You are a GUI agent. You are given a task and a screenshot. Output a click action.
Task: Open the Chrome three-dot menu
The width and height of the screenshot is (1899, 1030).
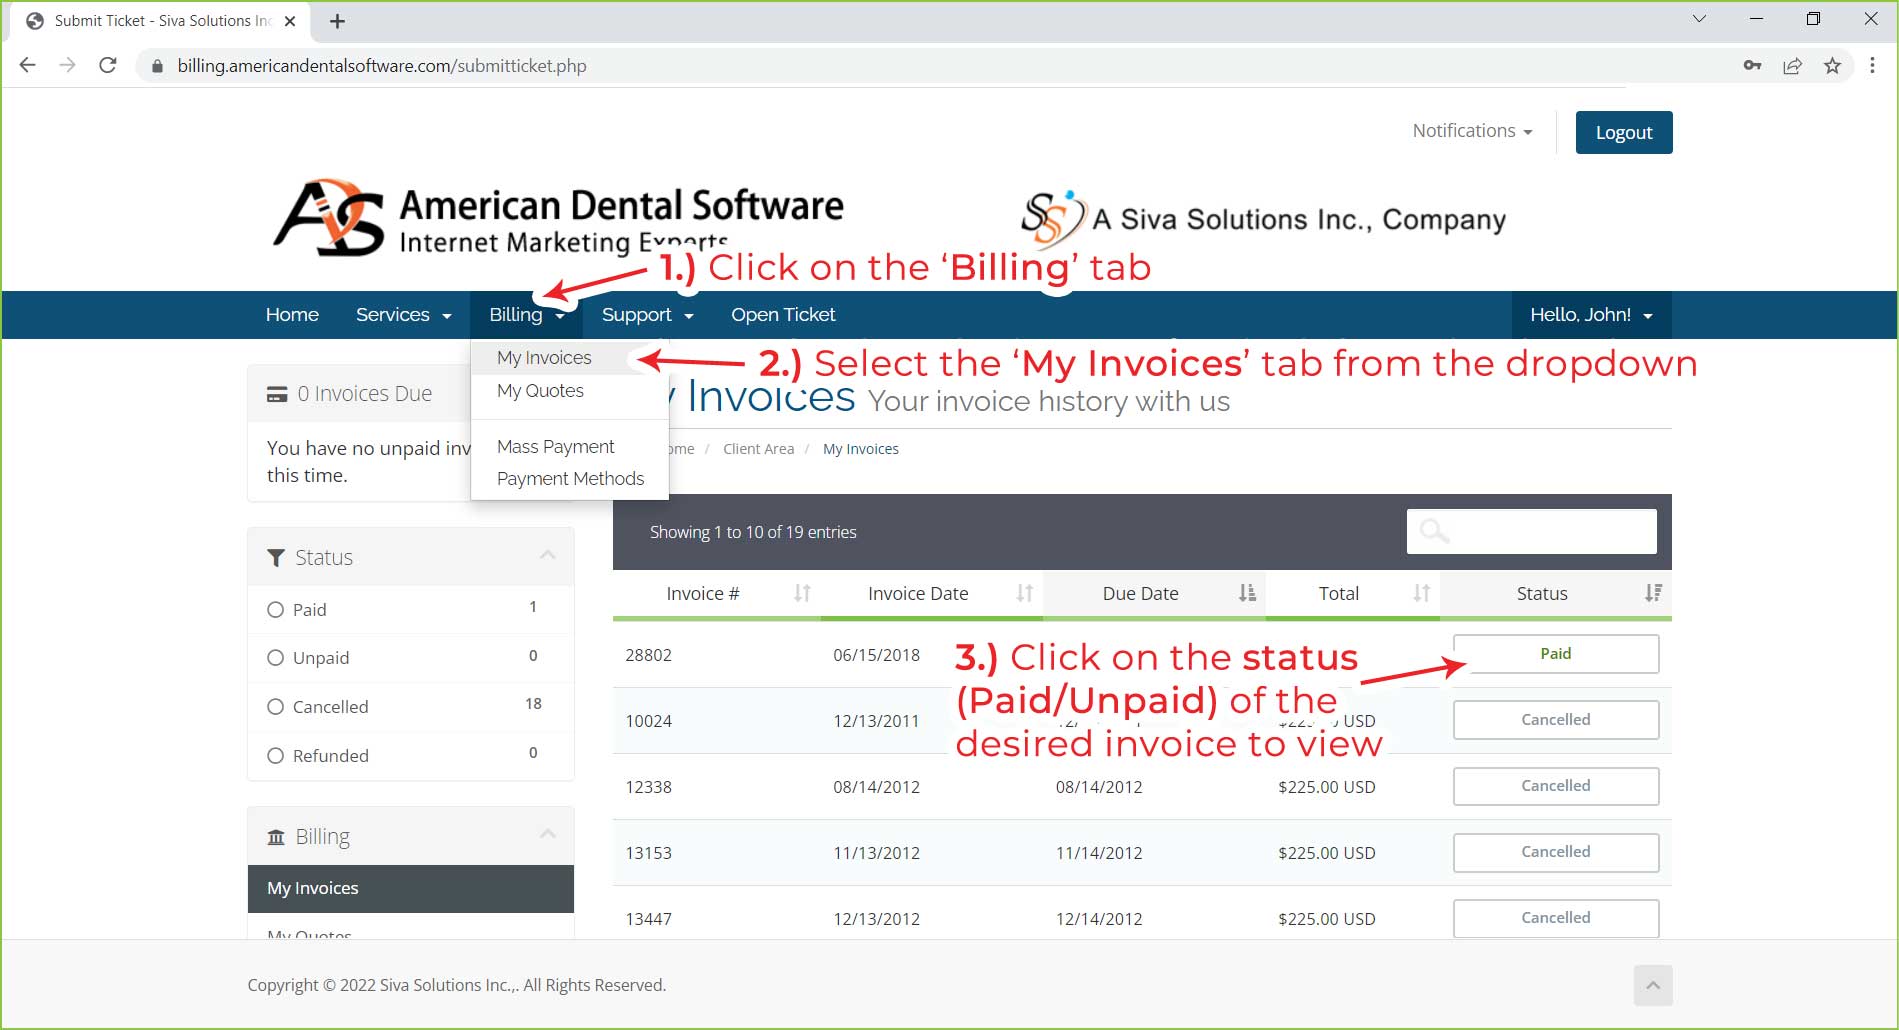pyautogui.click(x=1872, y=66)
